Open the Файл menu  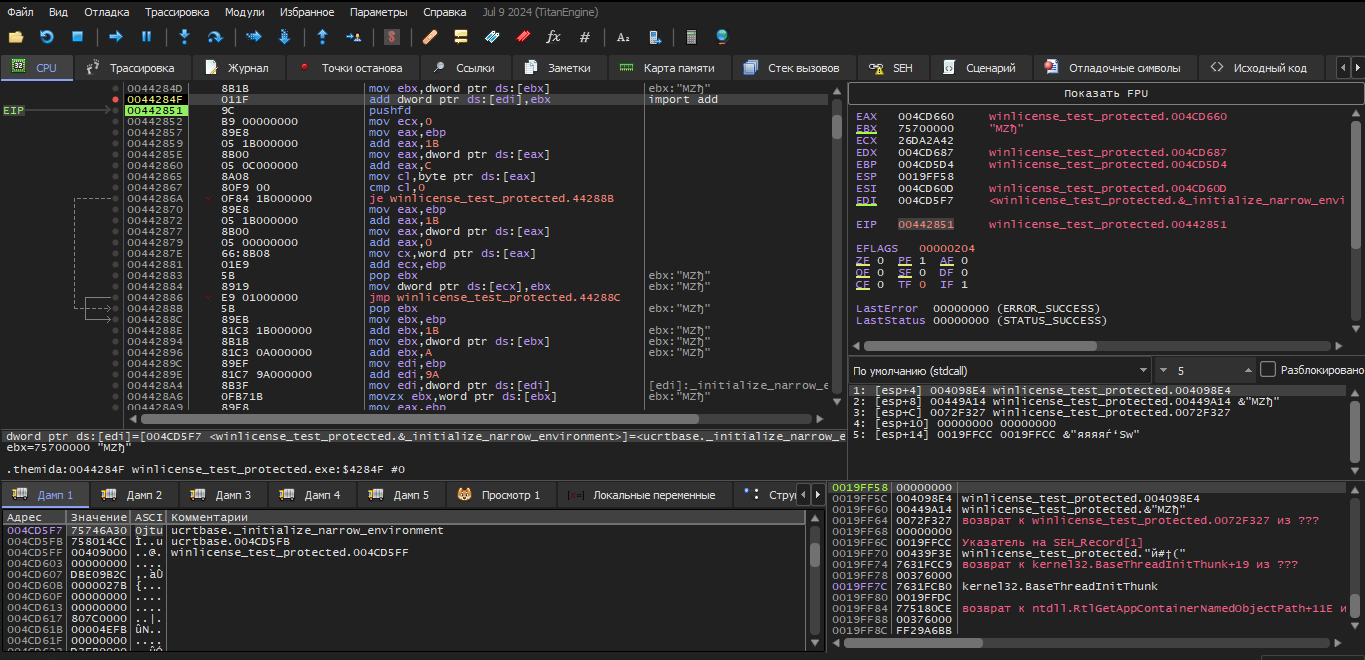pos(20,12)
